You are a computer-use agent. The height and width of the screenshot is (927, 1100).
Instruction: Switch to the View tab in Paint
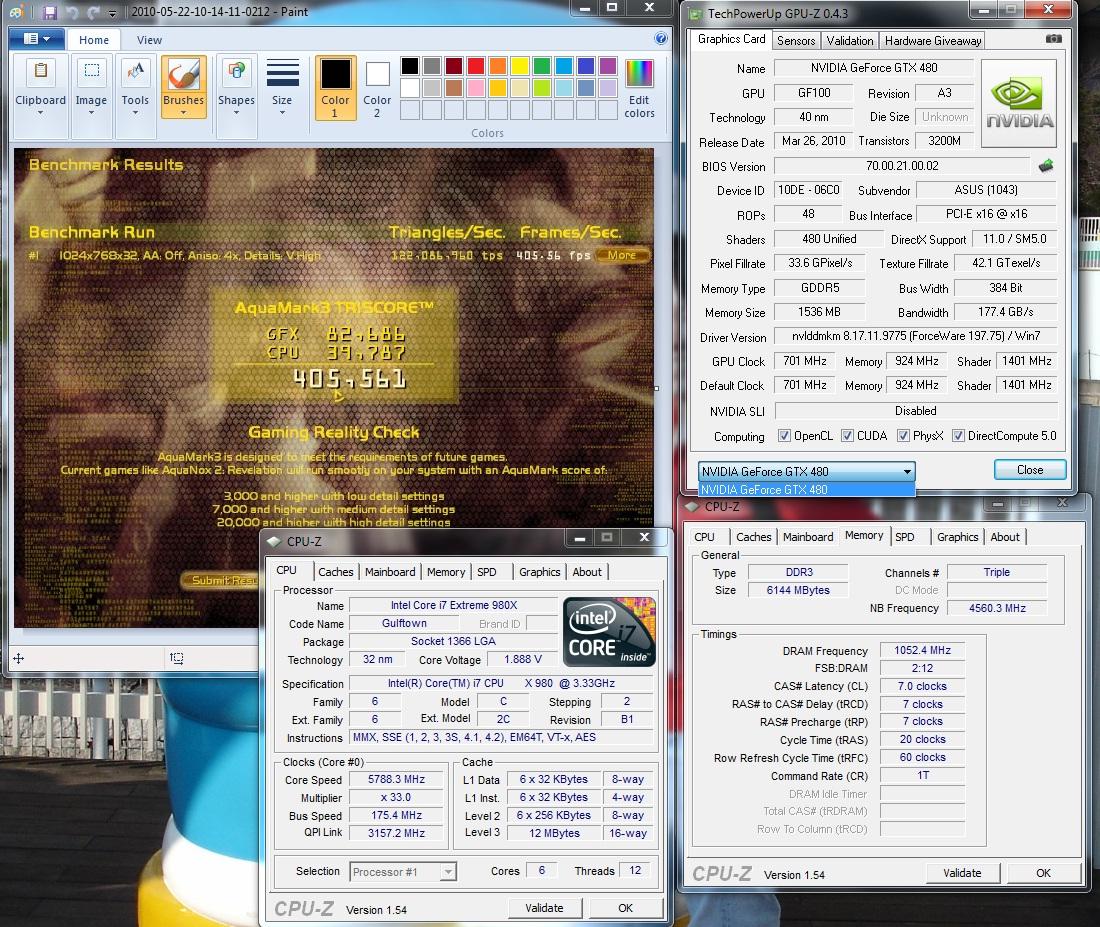coord(149,40)
